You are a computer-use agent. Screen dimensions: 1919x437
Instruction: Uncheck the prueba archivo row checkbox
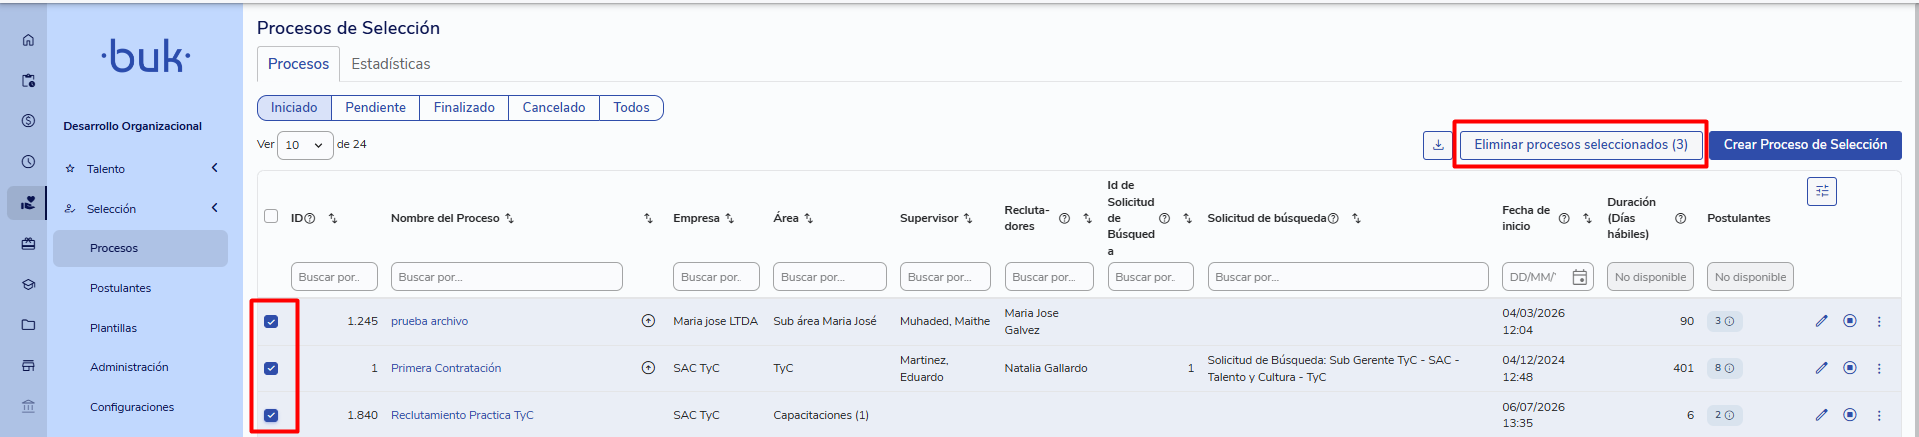pos(271,321)
